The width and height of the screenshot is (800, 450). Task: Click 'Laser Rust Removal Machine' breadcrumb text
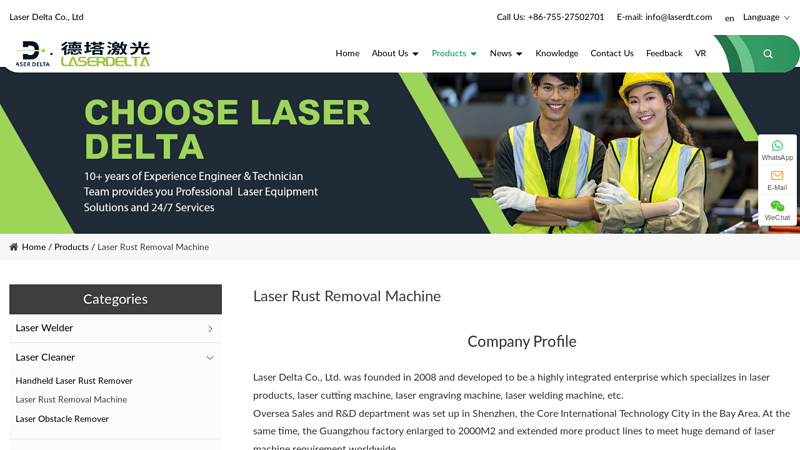pyautogui.click(x=153, y=247)
